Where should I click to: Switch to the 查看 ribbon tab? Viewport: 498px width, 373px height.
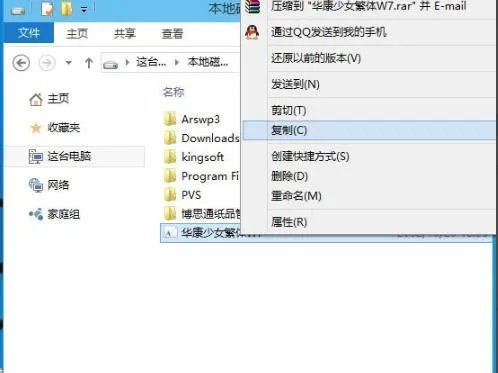172,33
